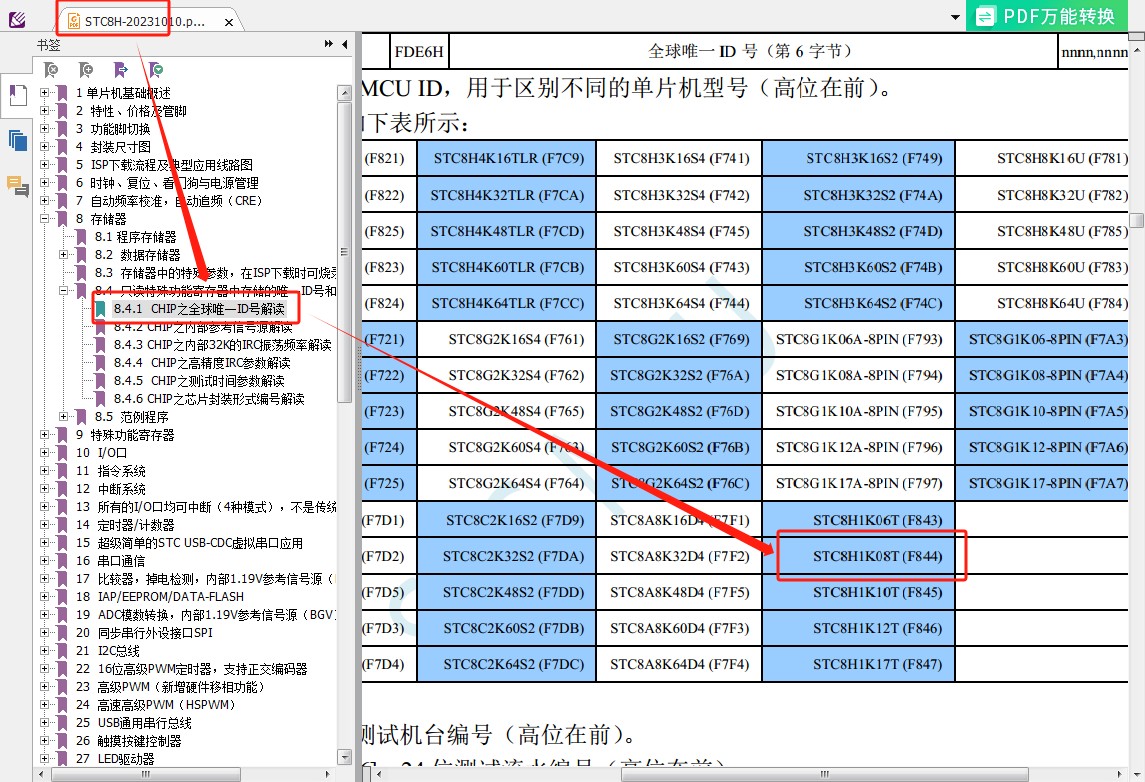Click the bookmark go-to arrow icon
The height and width of the screenshot is (782, 1145).
pyautogui.click(x=120, y=70)
